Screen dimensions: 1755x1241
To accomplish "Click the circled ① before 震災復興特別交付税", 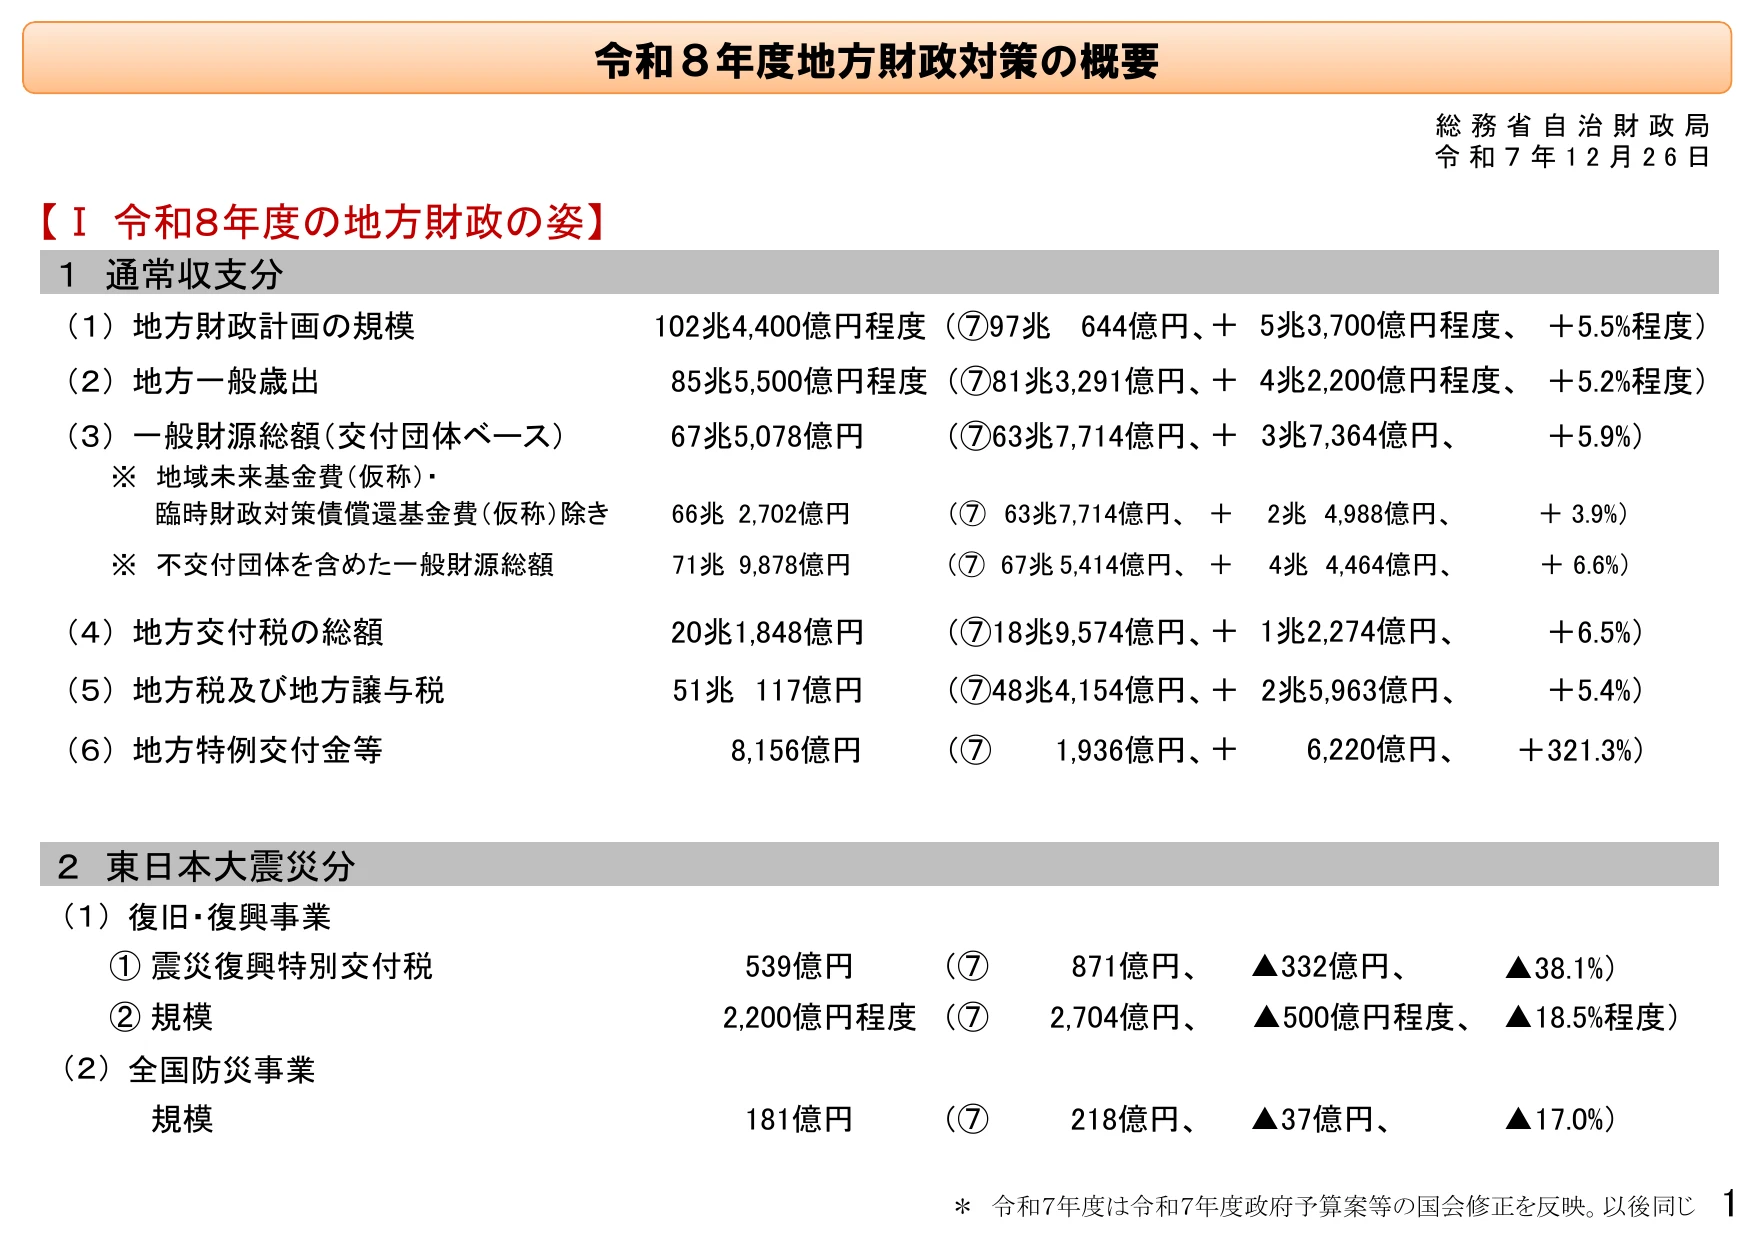I will [x=124, y=966].
